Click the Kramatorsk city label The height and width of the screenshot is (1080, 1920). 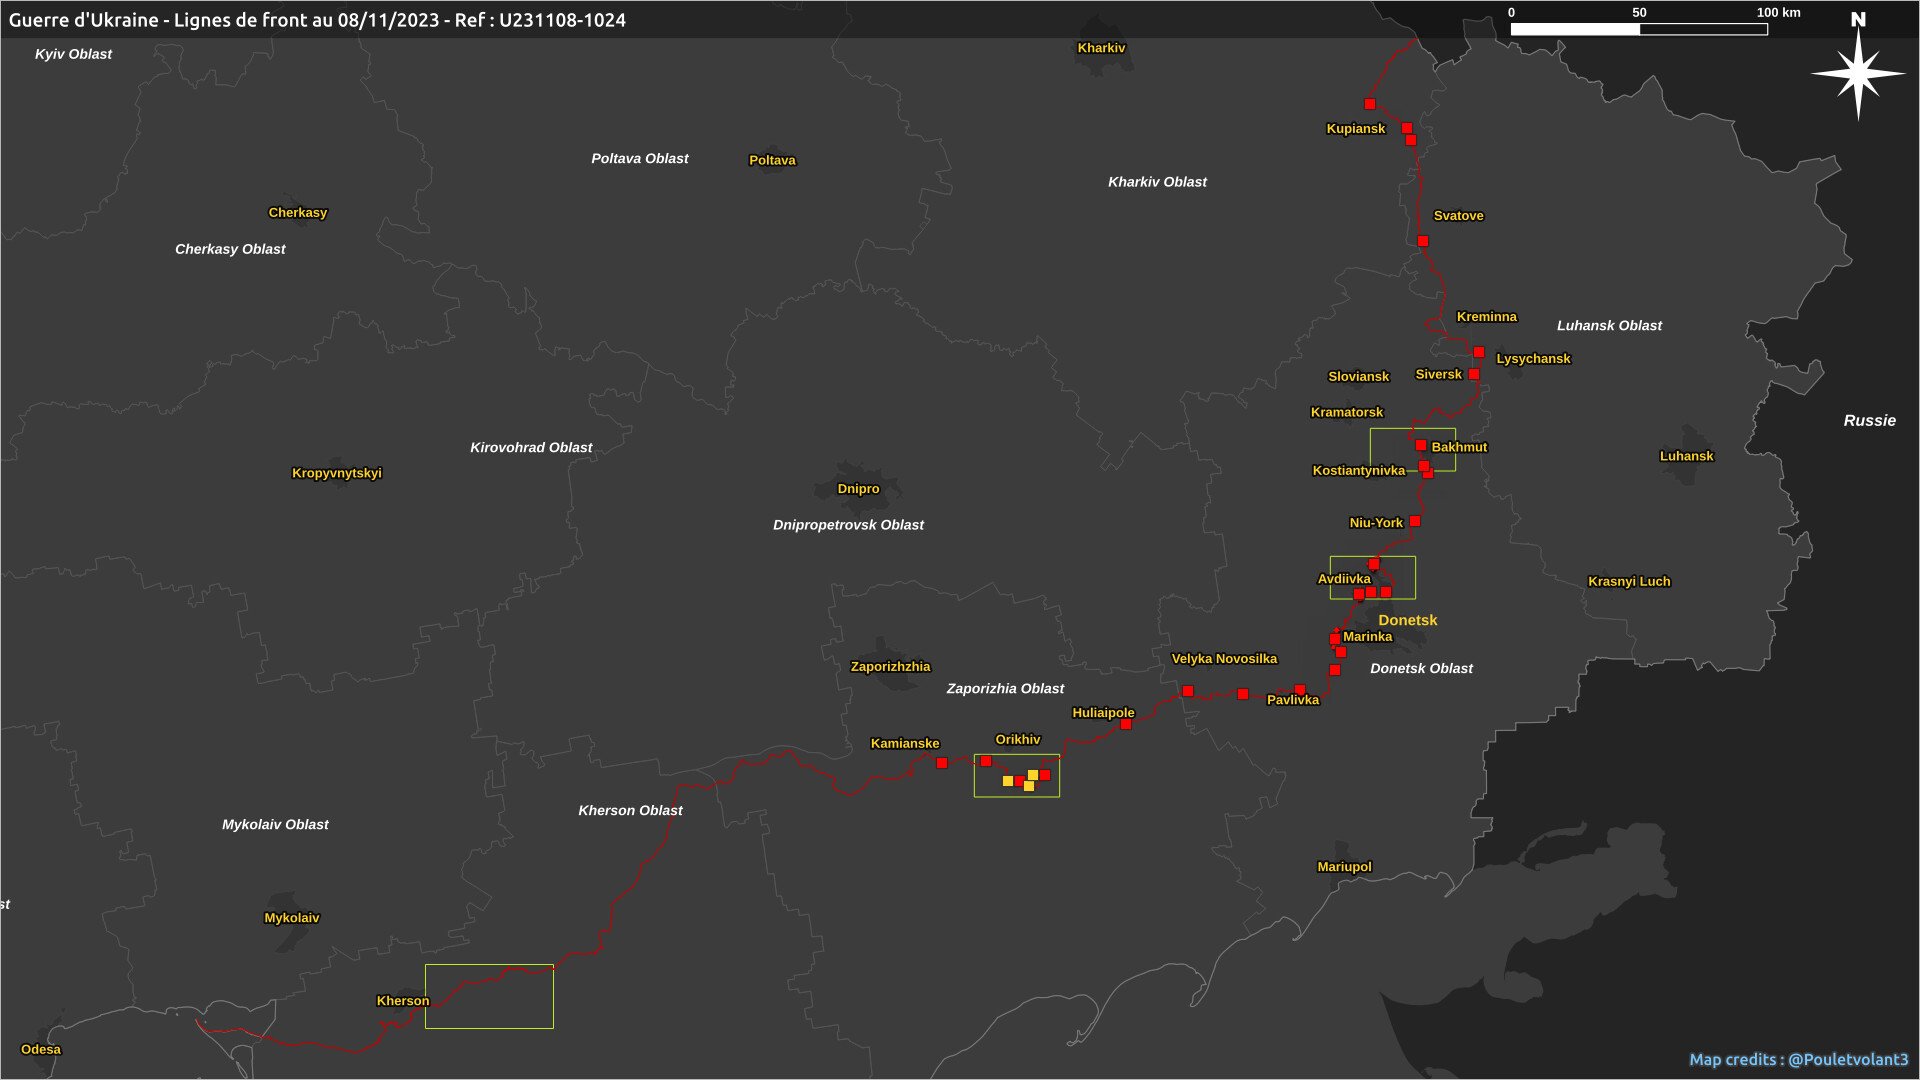coord(1347,412)
